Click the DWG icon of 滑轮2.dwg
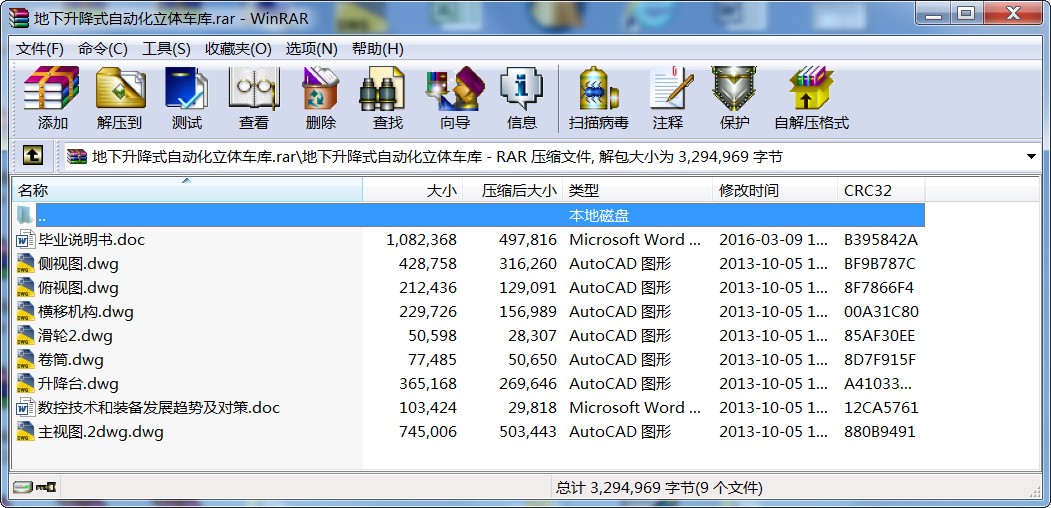Screen dimensions: 1051x508 click(x=25, y=335)
